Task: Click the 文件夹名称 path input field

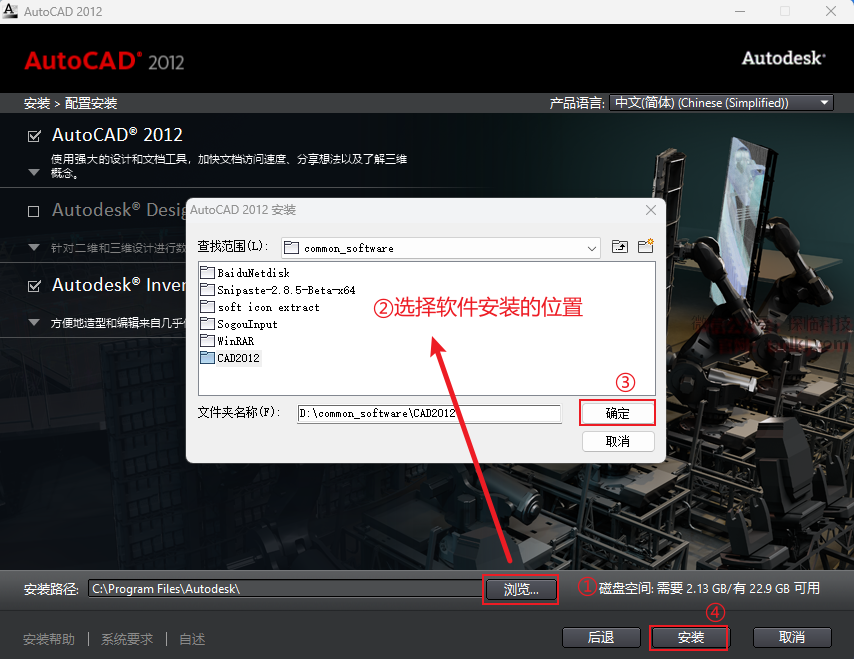Action: (x=429, y=413)
